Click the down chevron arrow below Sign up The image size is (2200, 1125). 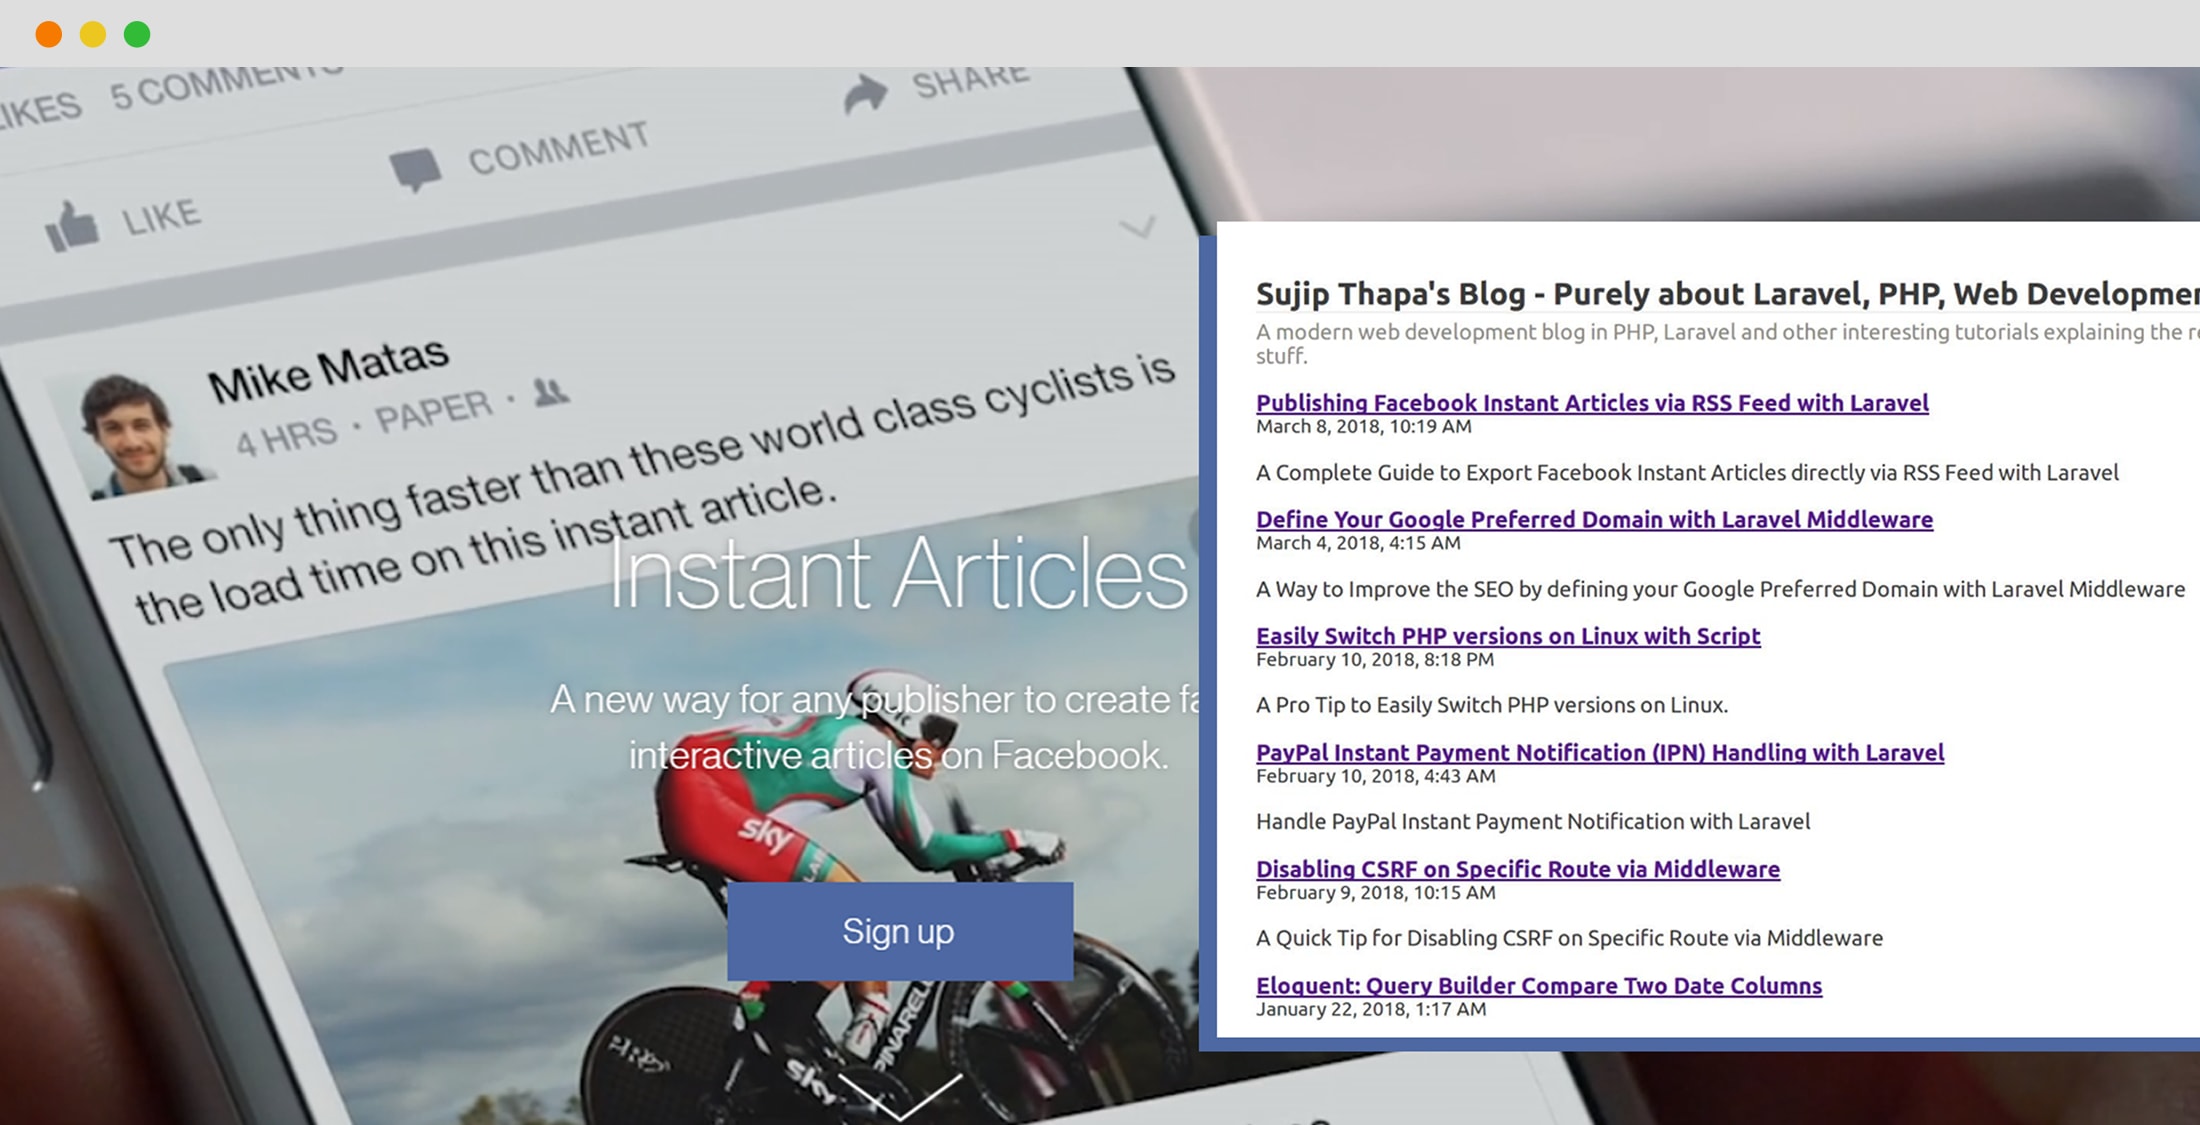pos(900,1097)
